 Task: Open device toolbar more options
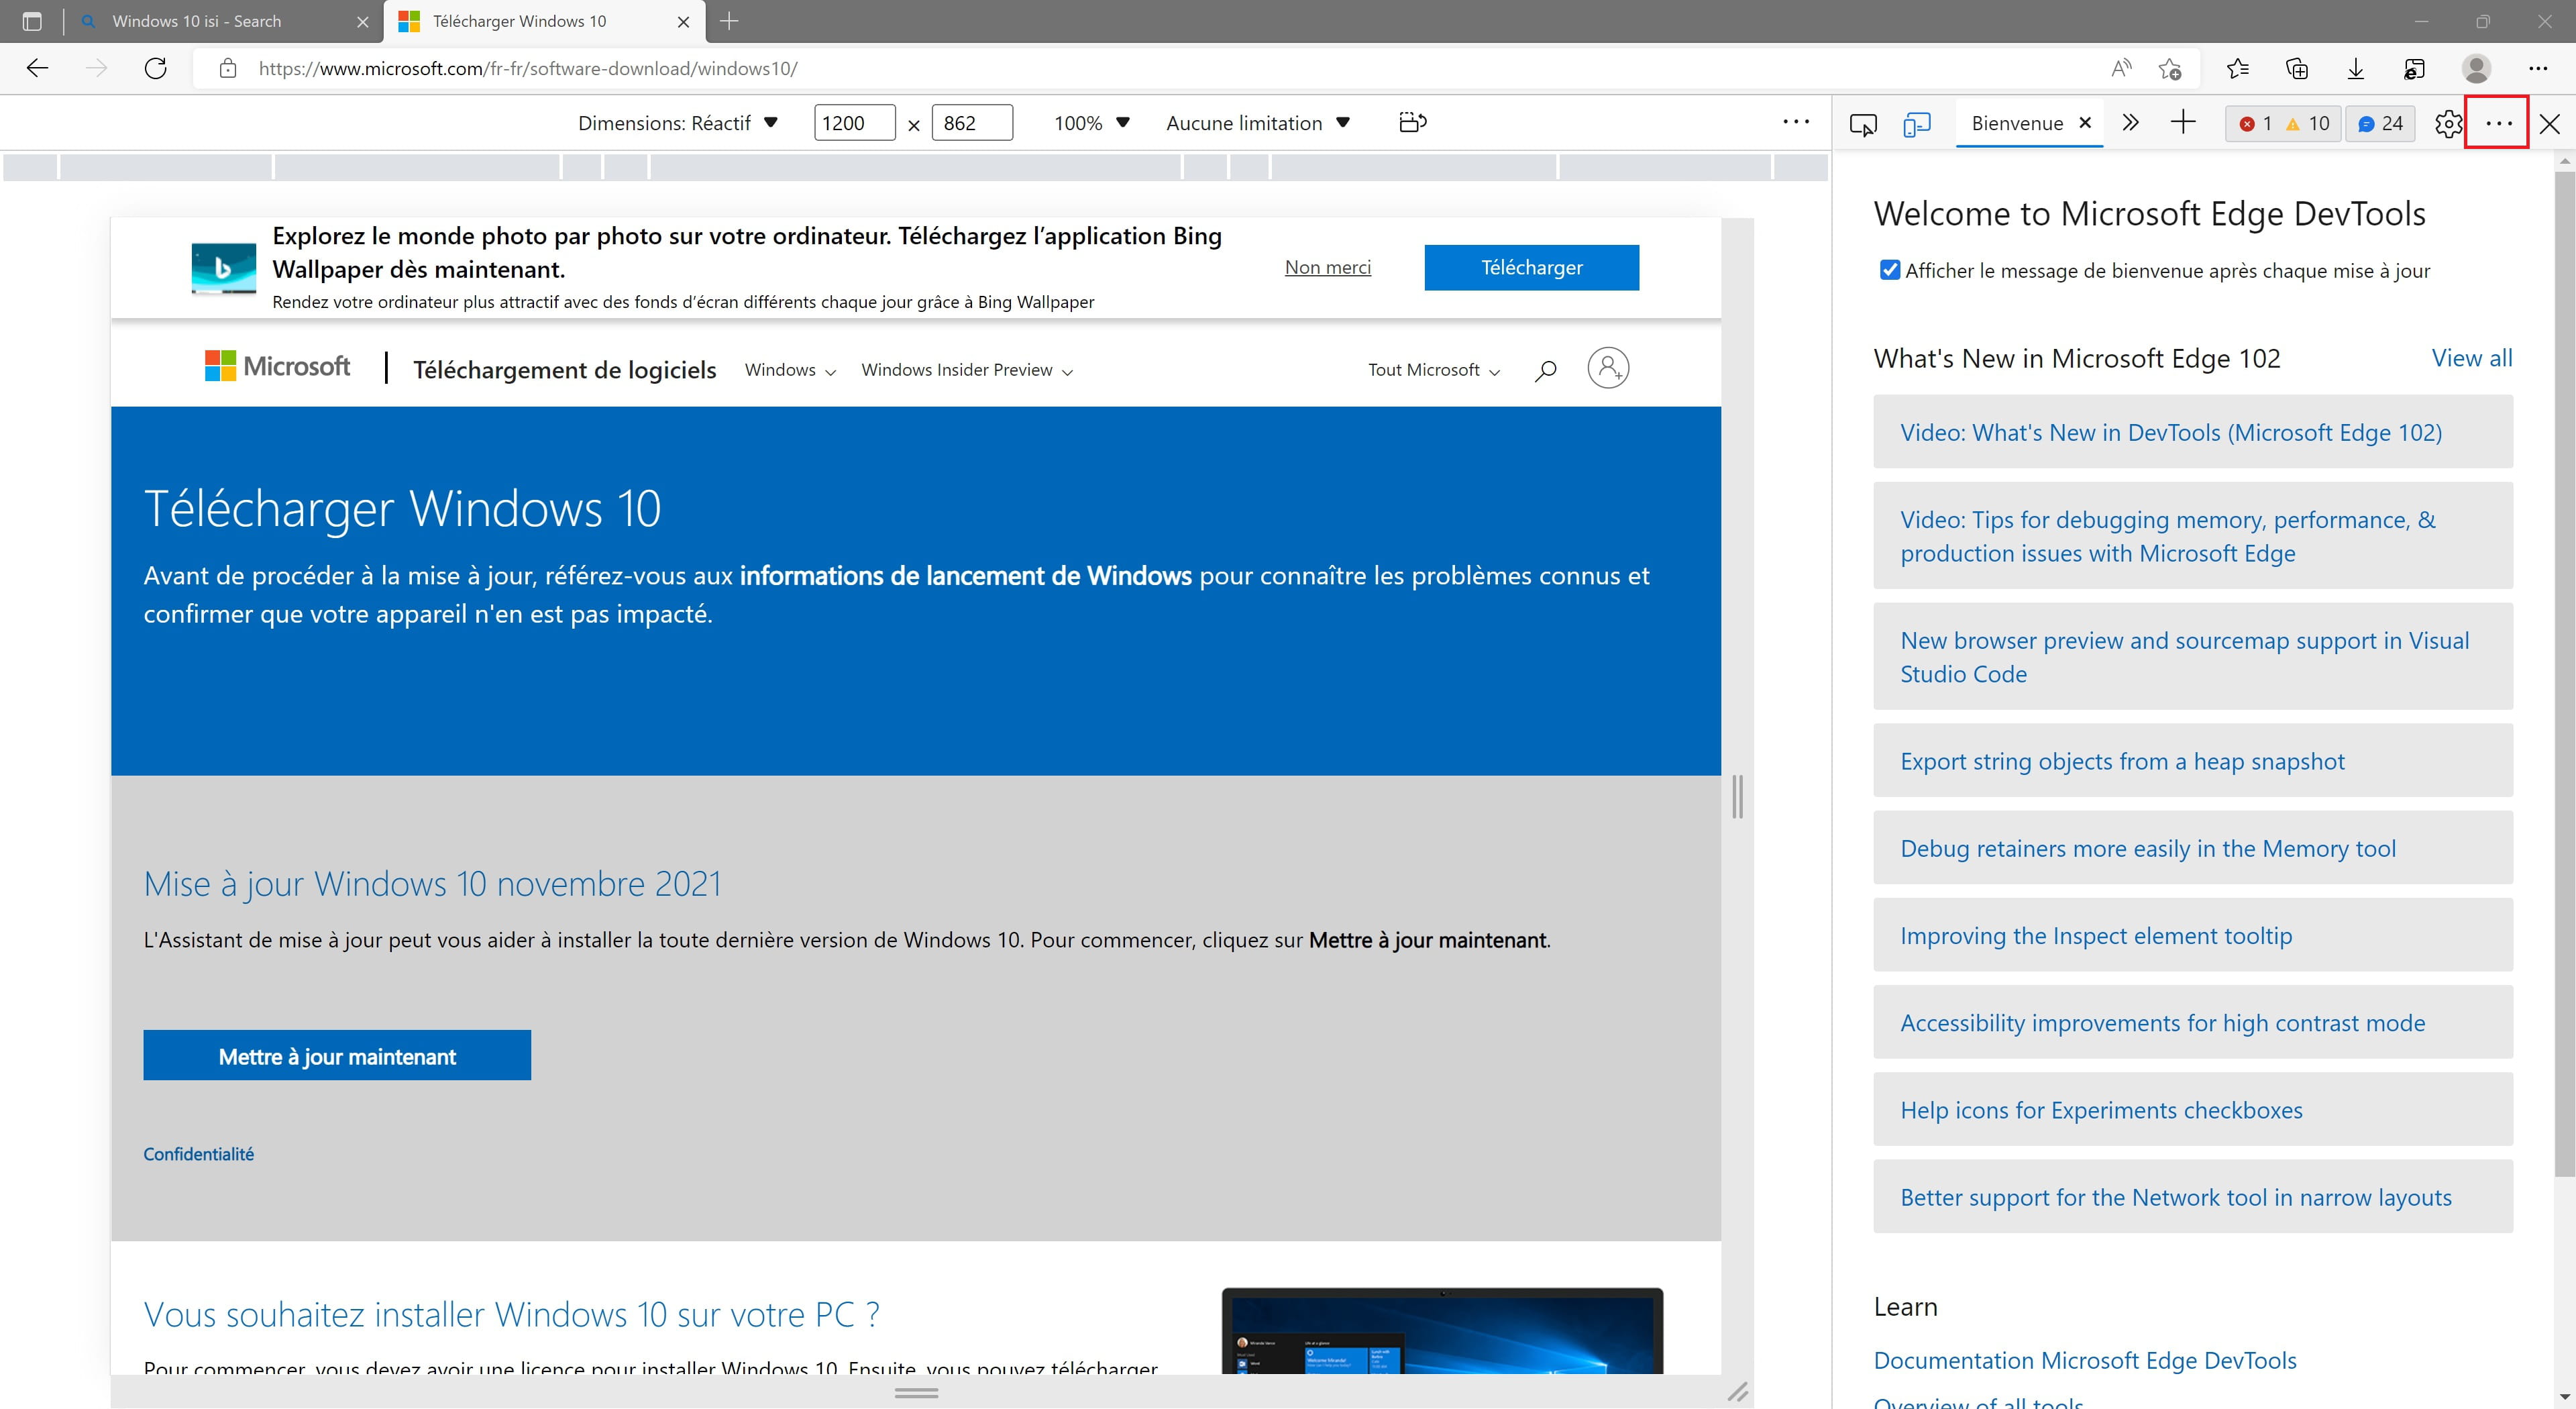pyautogui.click(x=1796, y=122)
